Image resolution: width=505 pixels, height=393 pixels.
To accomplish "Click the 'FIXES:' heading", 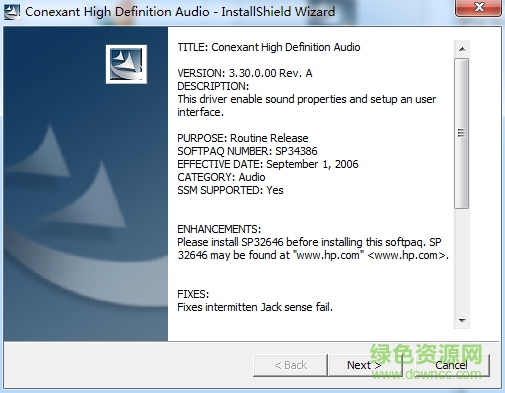I will click(193, 294).
